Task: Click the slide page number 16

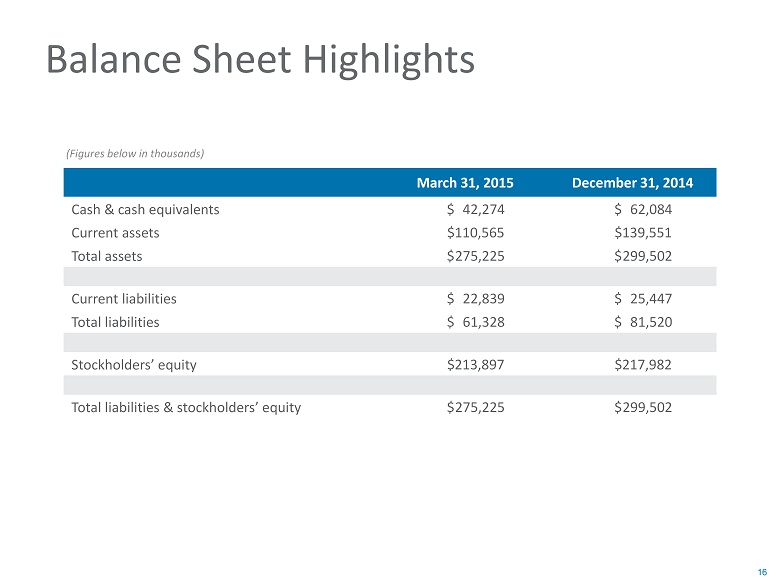Action: [x=763, y=572]
